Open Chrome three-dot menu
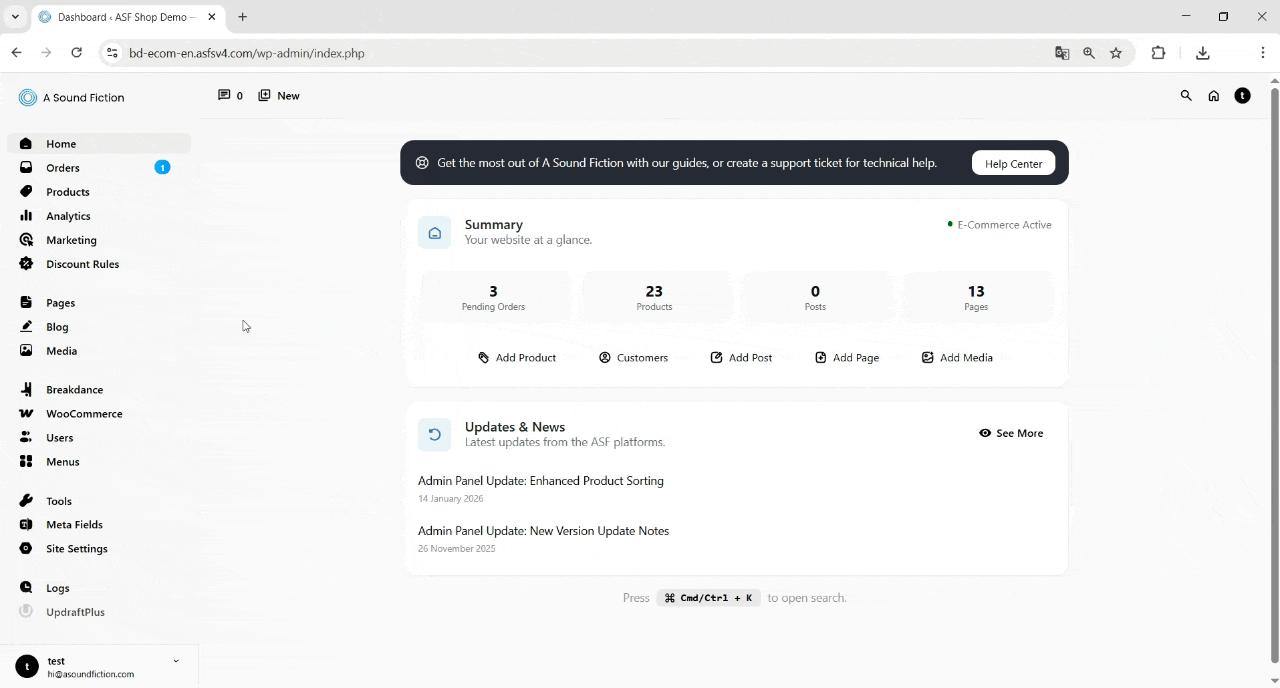This screenshot has width=1280, height=688. coord(1263,53)
